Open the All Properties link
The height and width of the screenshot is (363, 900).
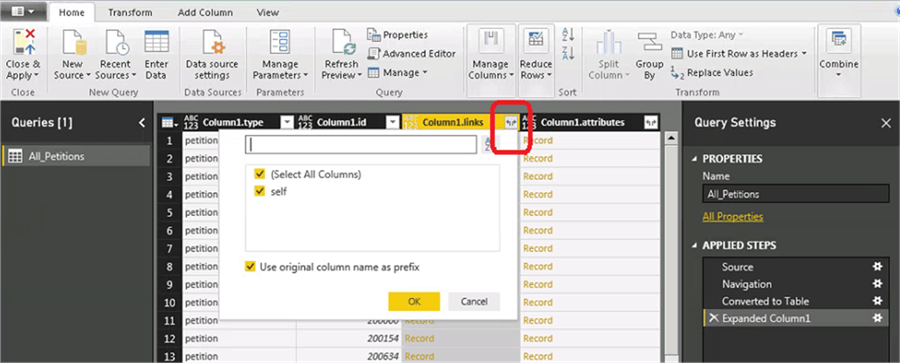pos(732,217)
